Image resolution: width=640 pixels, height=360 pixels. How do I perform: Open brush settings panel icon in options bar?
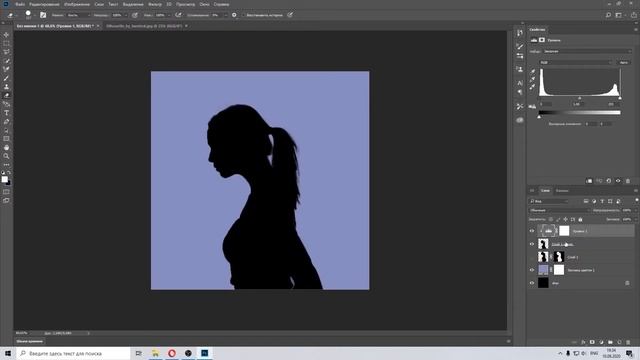pos(43,15)
